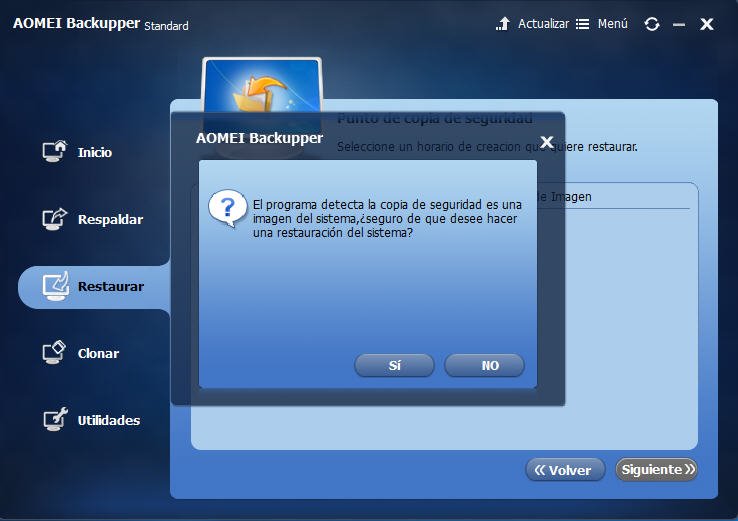The image size is (738, 521).
Task: Click the Utilidades wrench icon
Action: [x=56, y=419]
